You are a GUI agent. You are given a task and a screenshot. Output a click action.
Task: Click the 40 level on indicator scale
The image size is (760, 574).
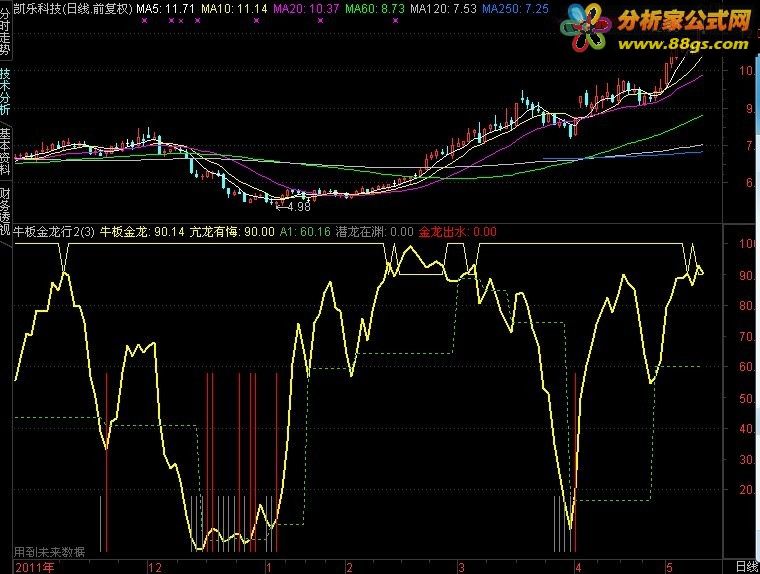(746, 429)
